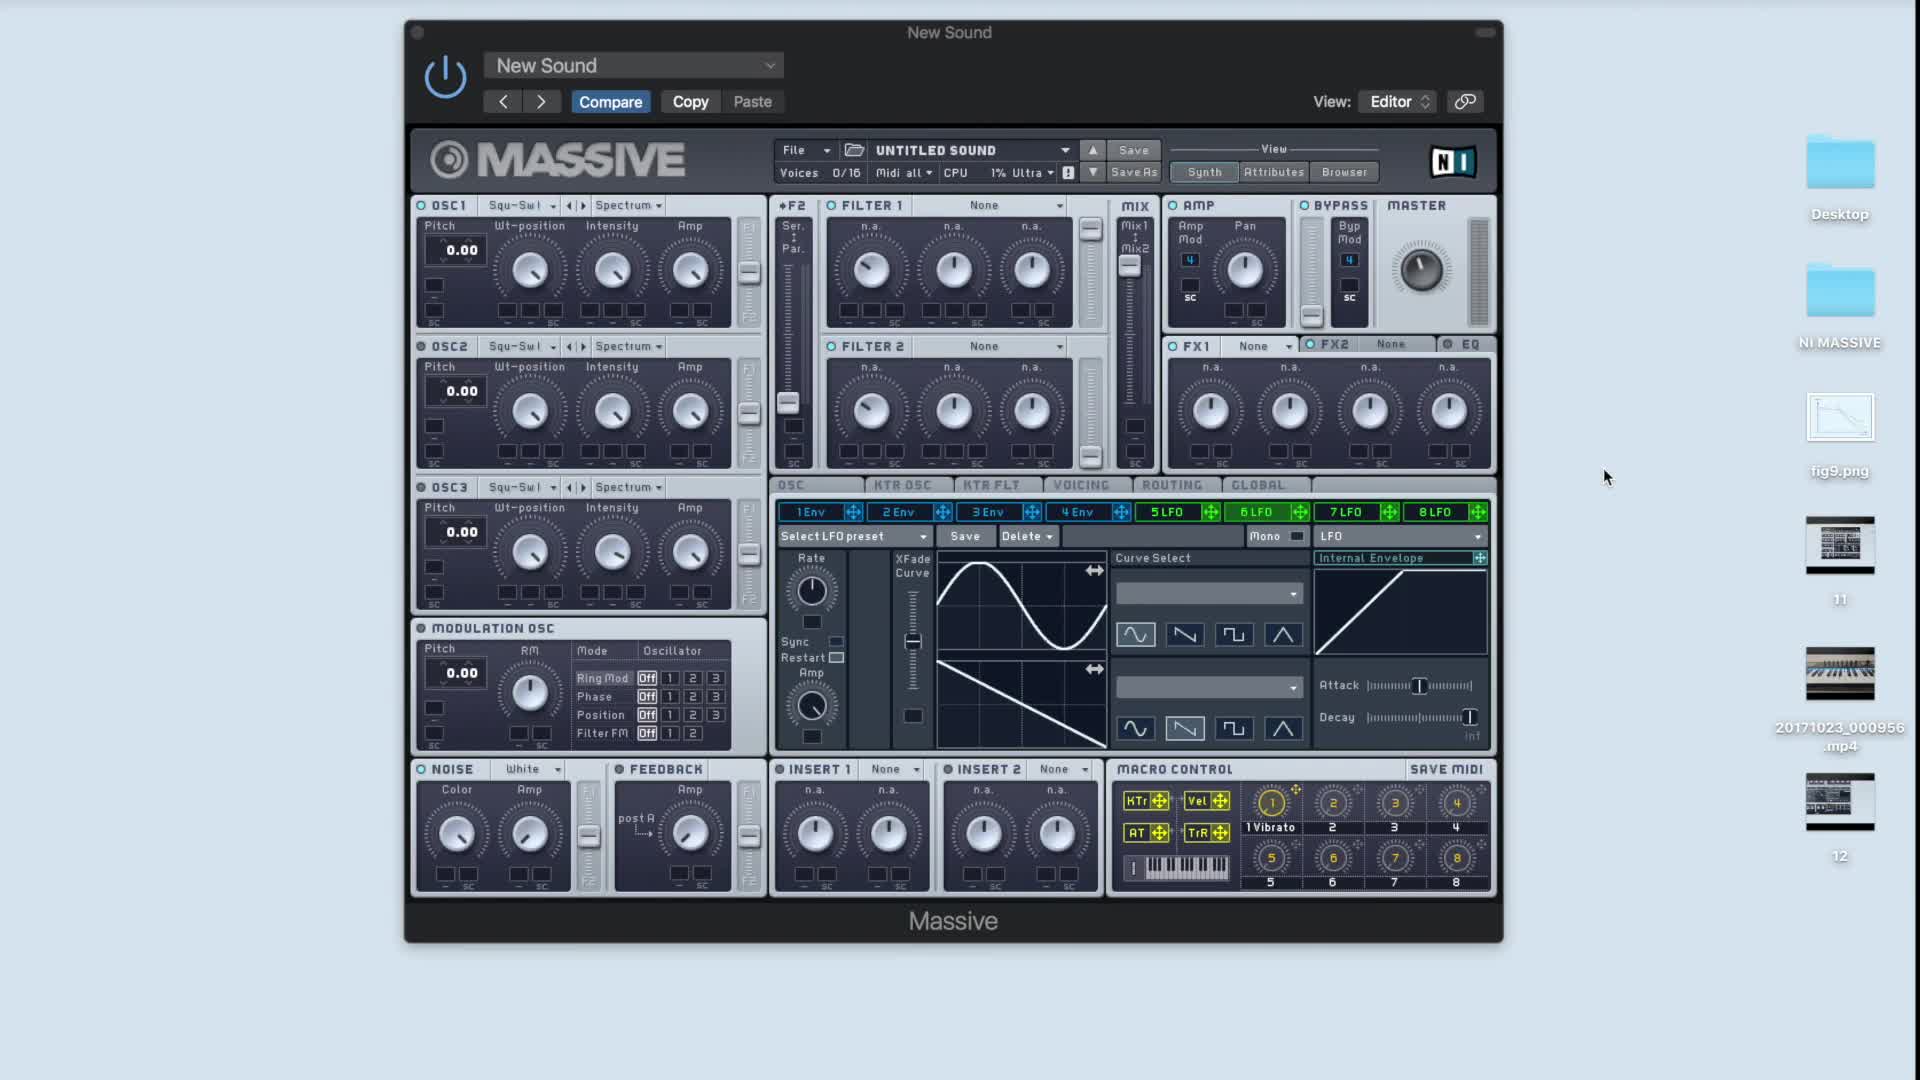The height and width of the screenshot is (1080, 1920).
Task: Toggle the LFO Mono switch
Action: click(x=1296, y=537)
